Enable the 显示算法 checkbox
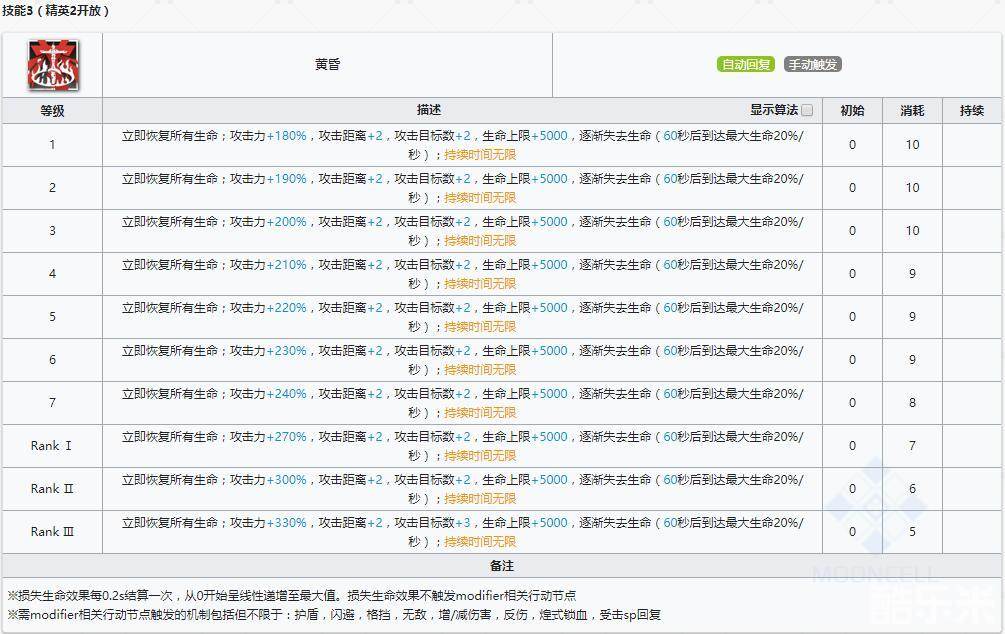This screenshot has width=1005, height=634. 807,110
